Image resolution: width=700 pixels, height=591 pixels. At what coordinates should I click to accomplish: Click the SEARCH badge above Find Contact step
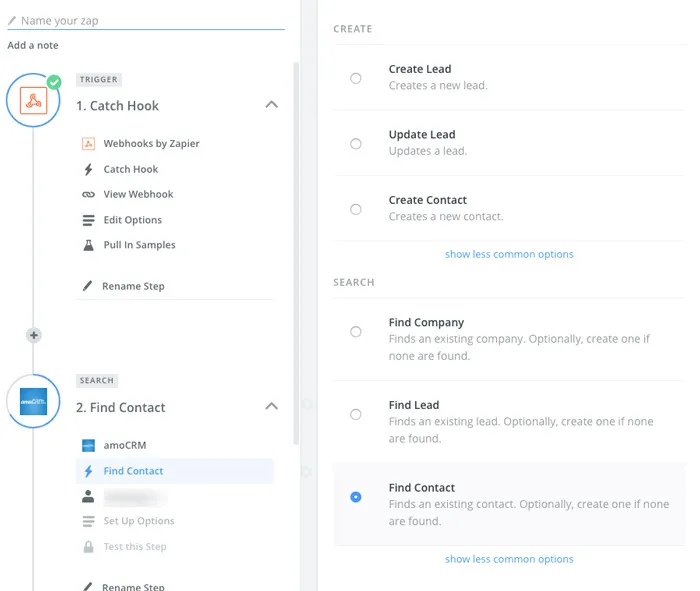(x=97, y=381)
